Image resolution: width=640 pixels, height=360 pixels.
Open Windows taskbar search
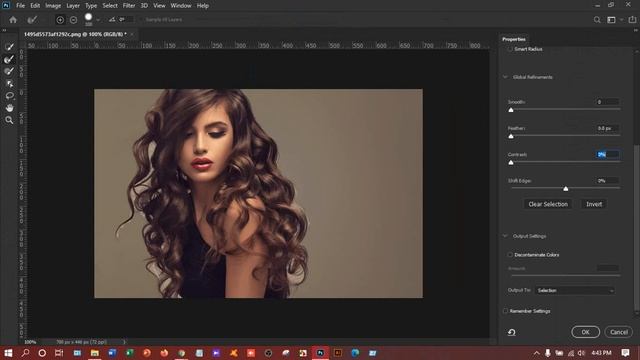(x=25, y=353)
